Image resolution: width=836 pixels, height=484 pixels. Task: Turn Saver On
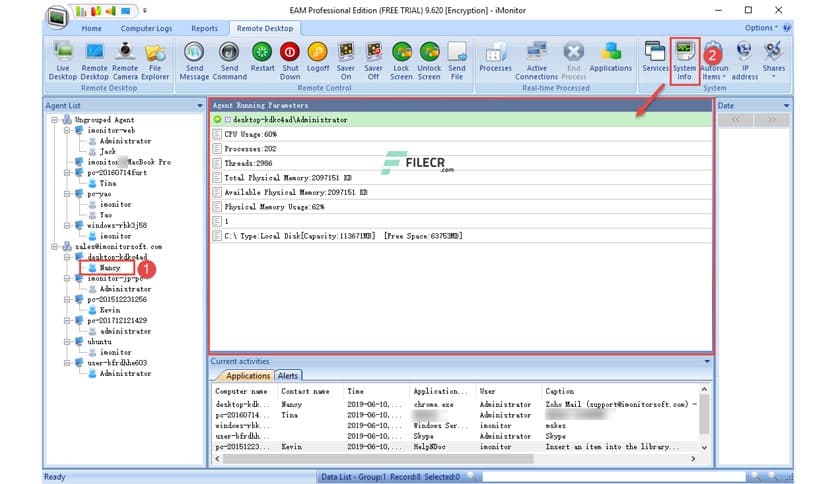pos(345,61)
